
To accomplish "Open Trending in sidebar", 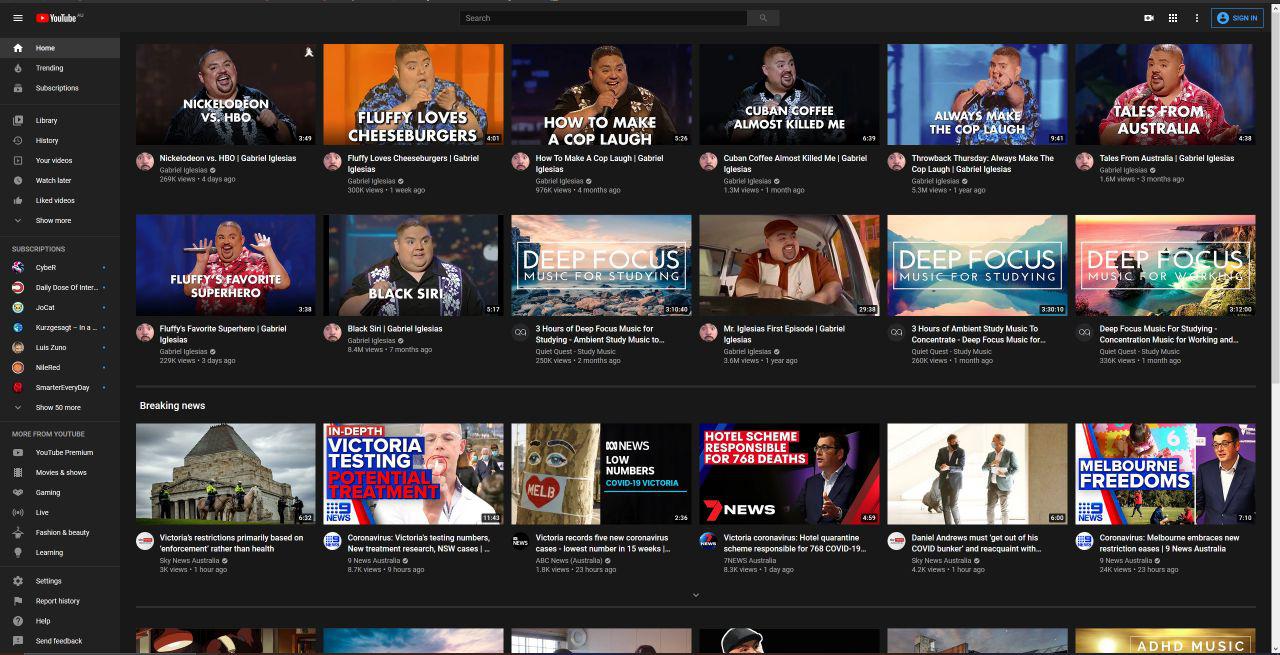I will (x=60, y=68).
